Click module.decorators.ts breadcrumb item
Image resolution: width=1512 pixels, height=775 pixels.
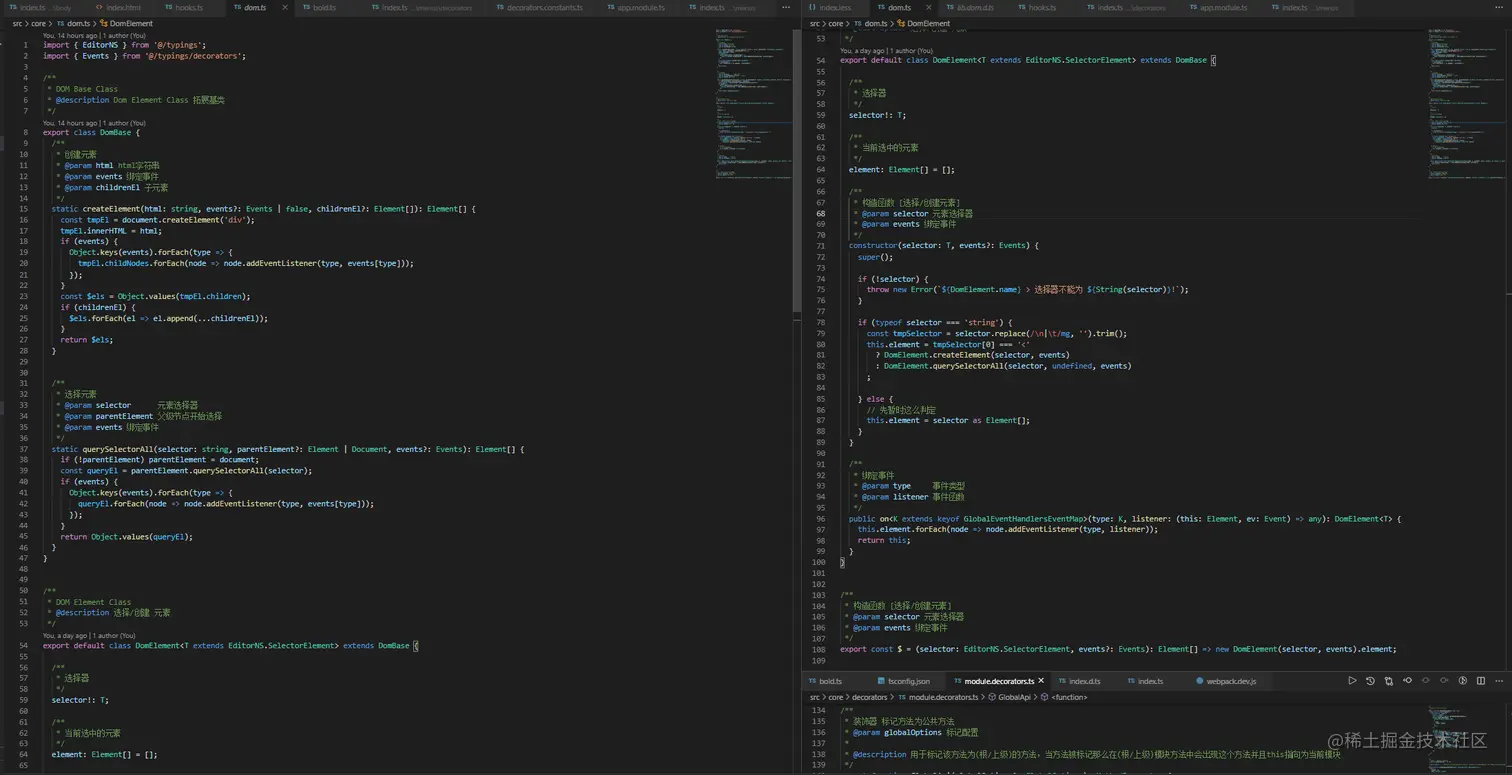click(x=937, y=697)
